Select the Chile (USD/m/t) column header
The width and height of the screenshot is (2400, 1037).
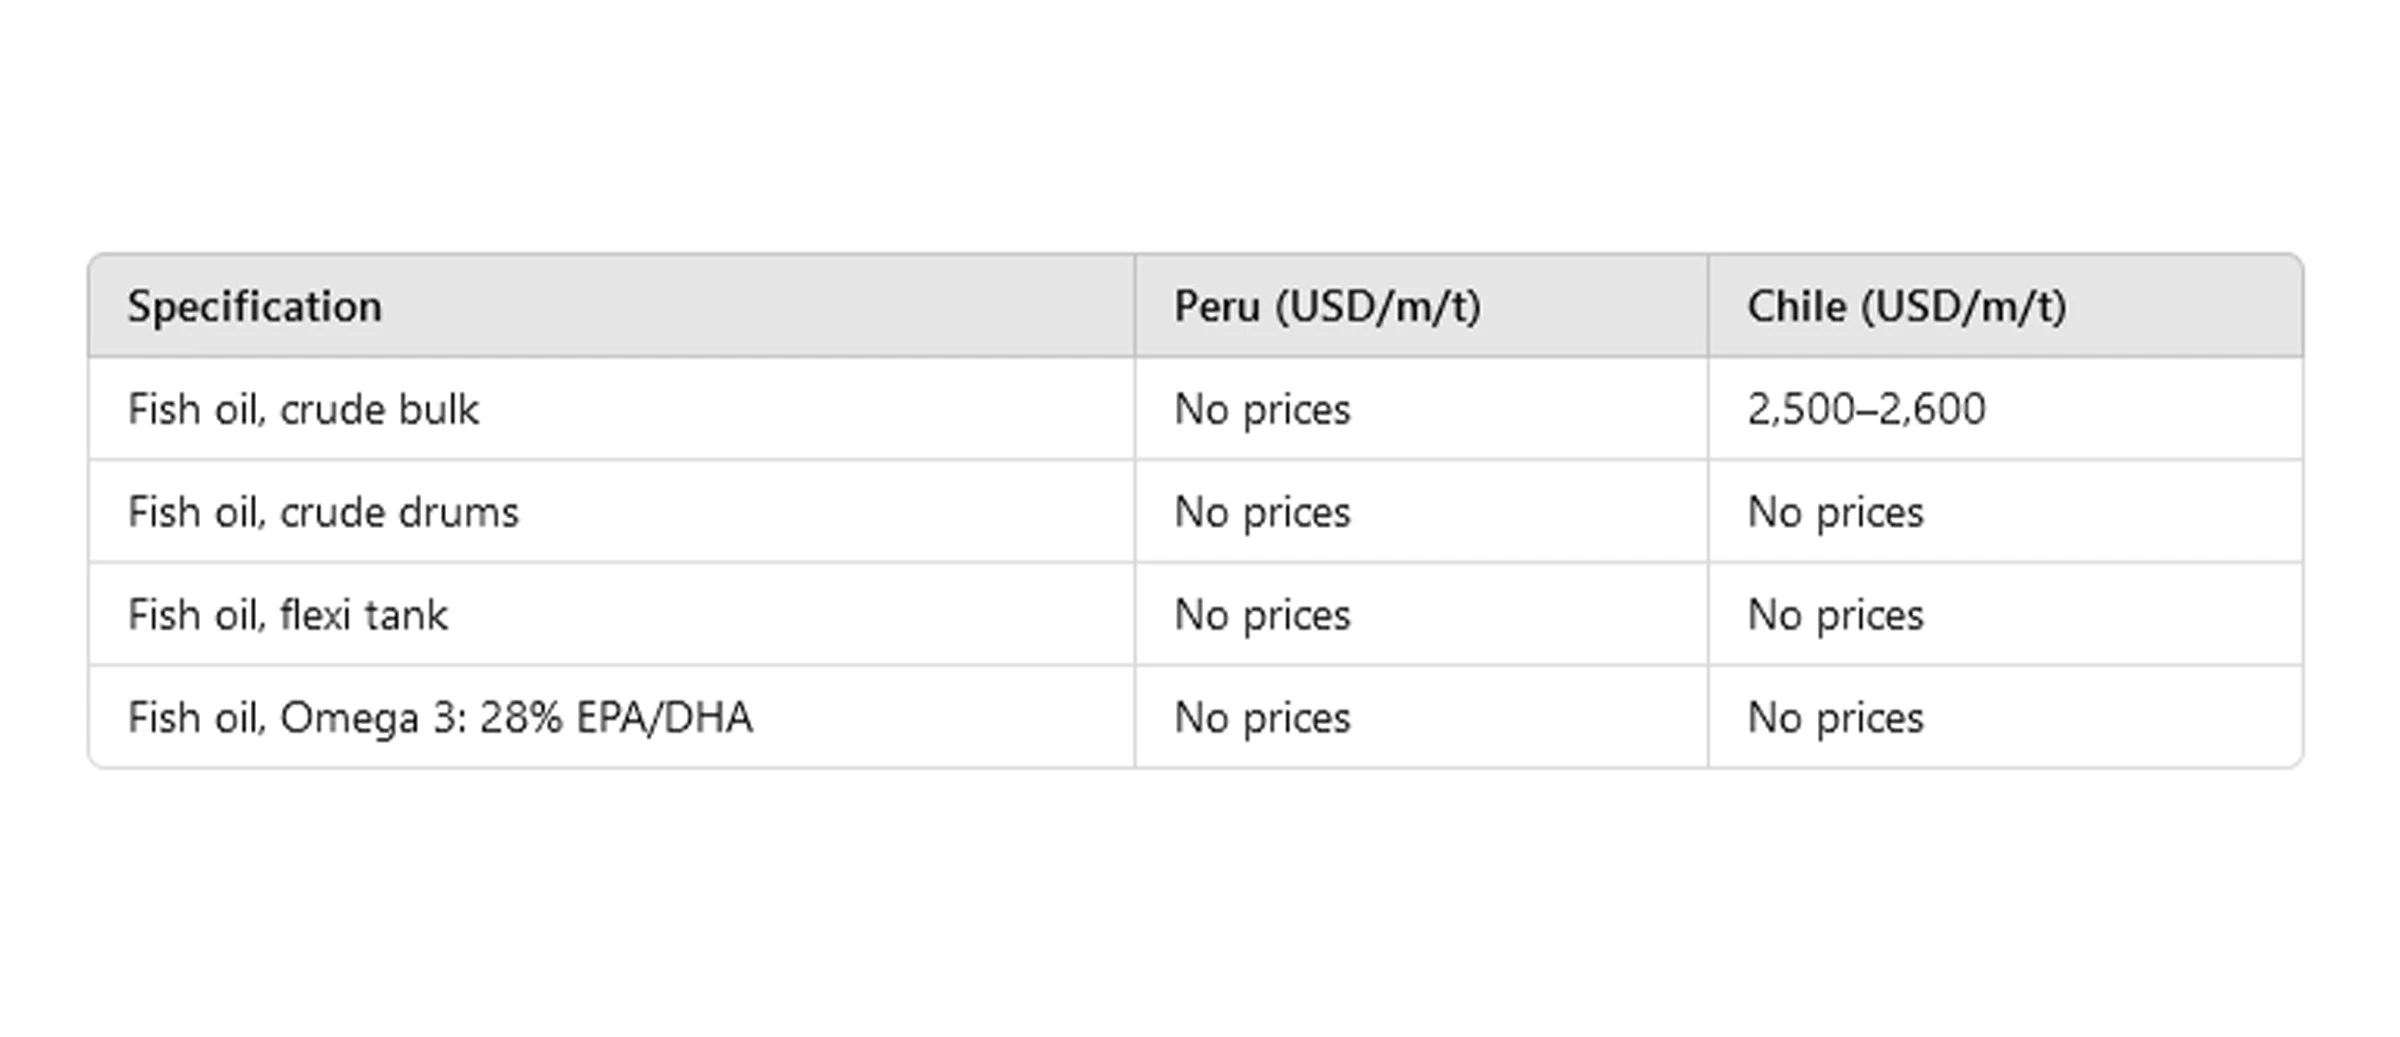1906,306
